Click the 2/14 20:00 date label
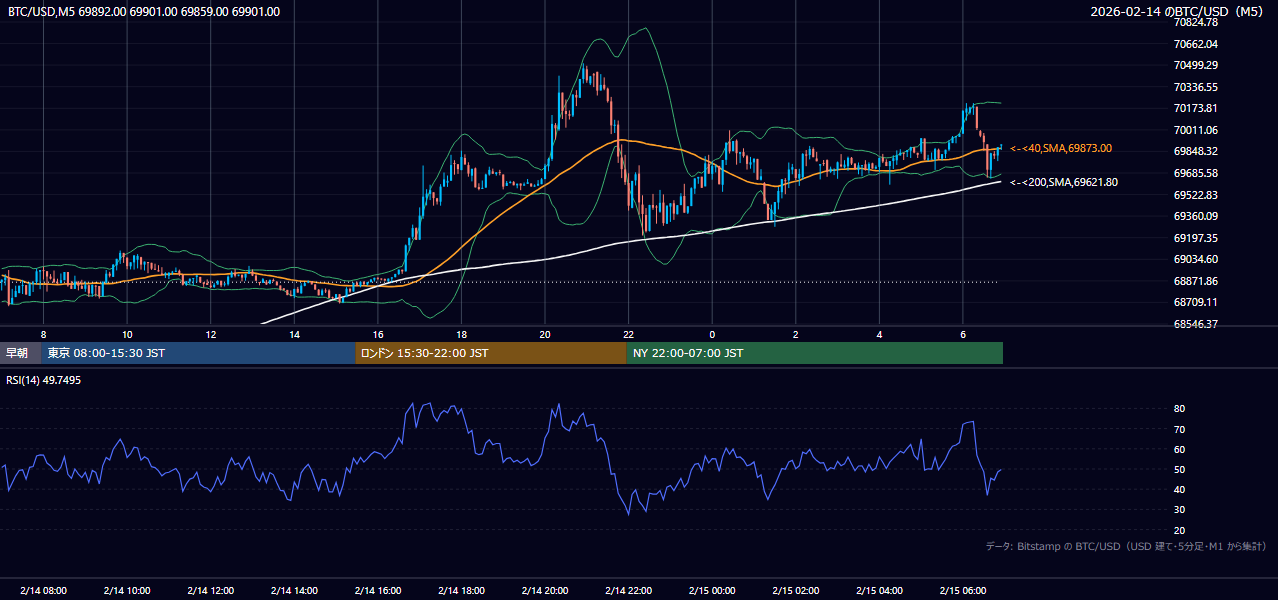 [545, 590]
